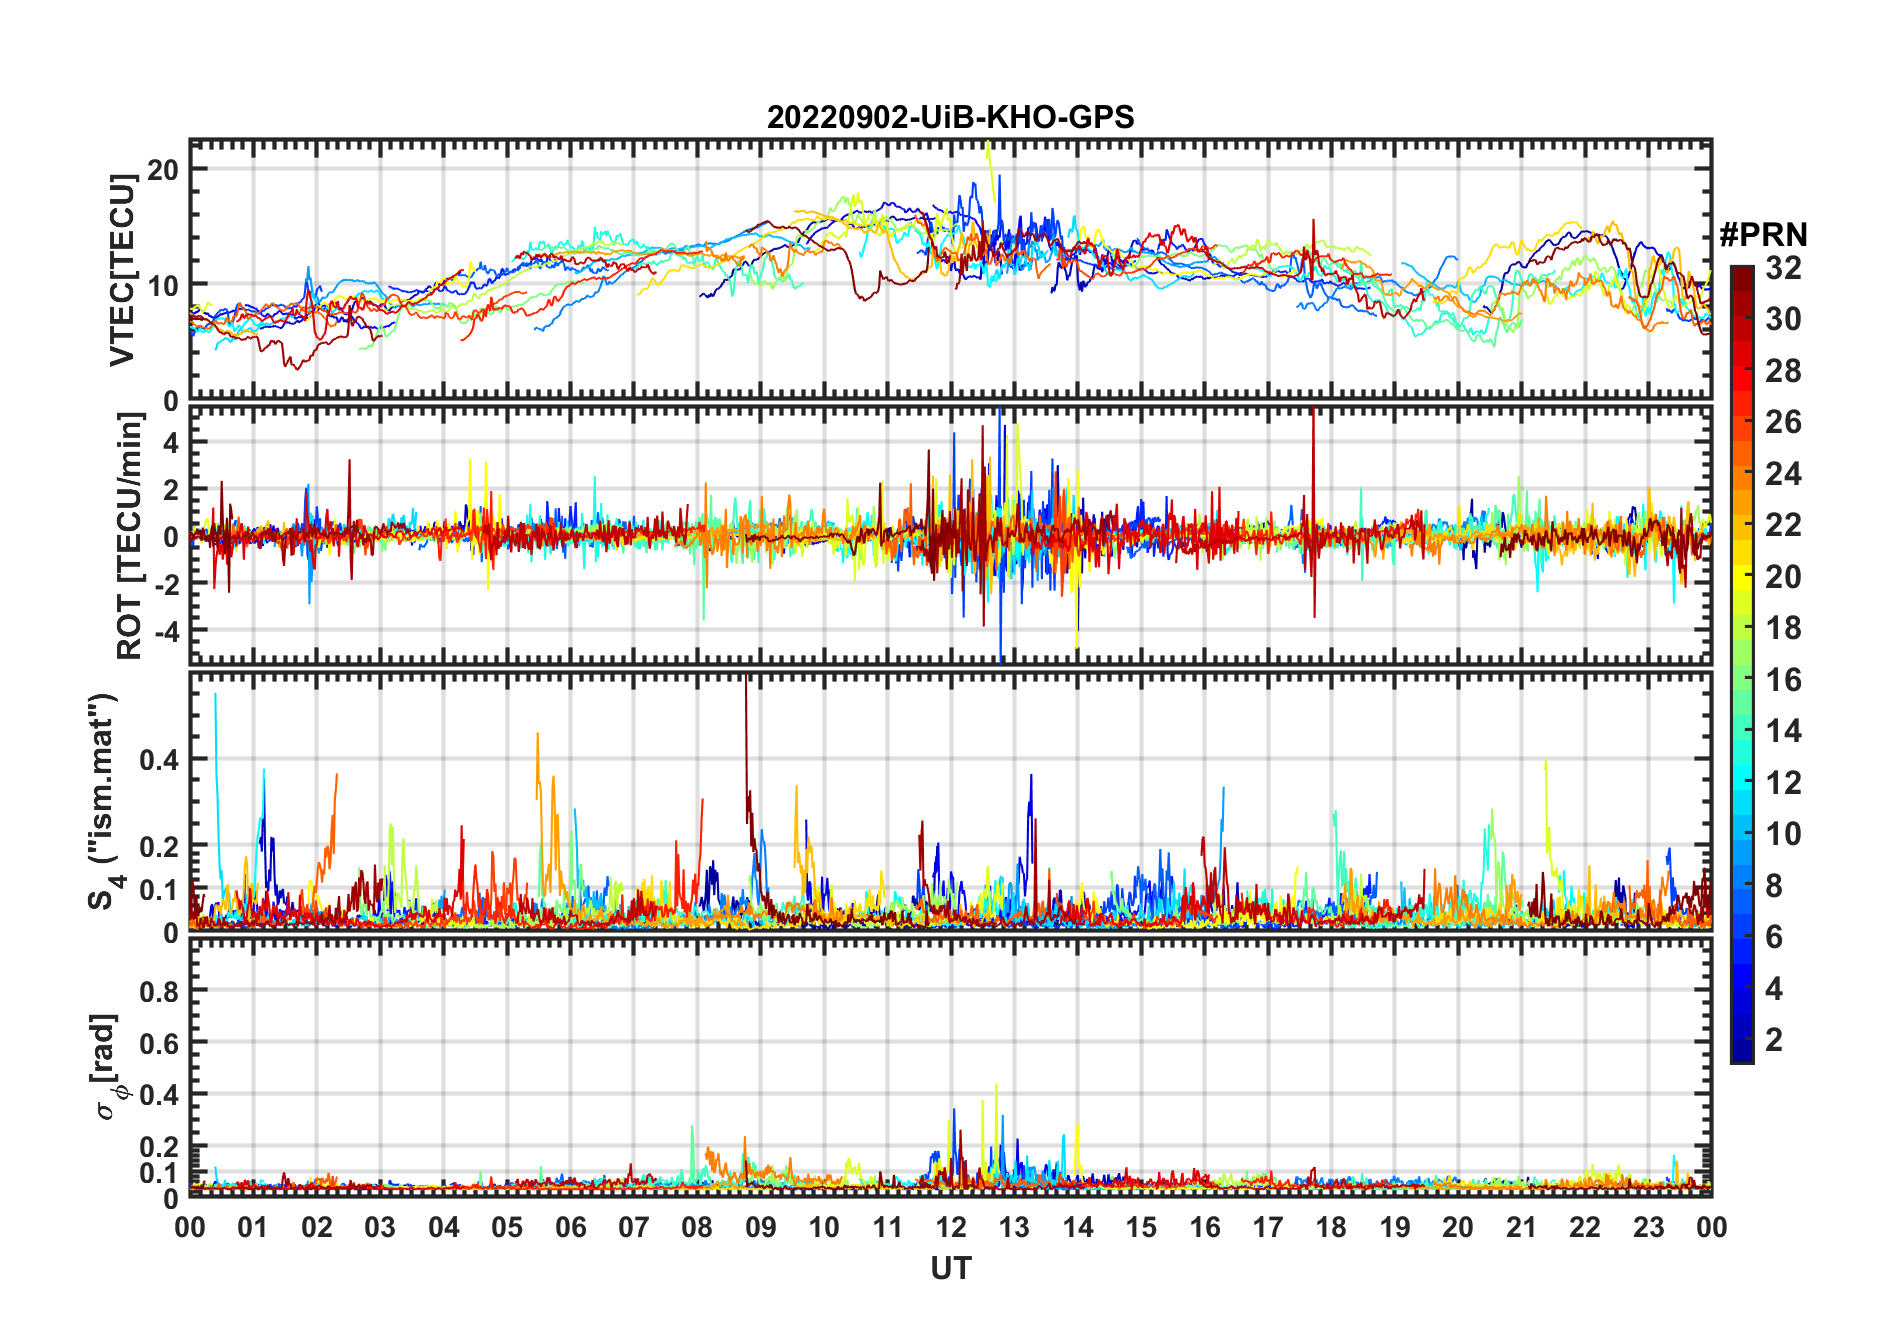
Task: Click S4 y-axis tick label 0.4
Action: [x=159, y=759]
